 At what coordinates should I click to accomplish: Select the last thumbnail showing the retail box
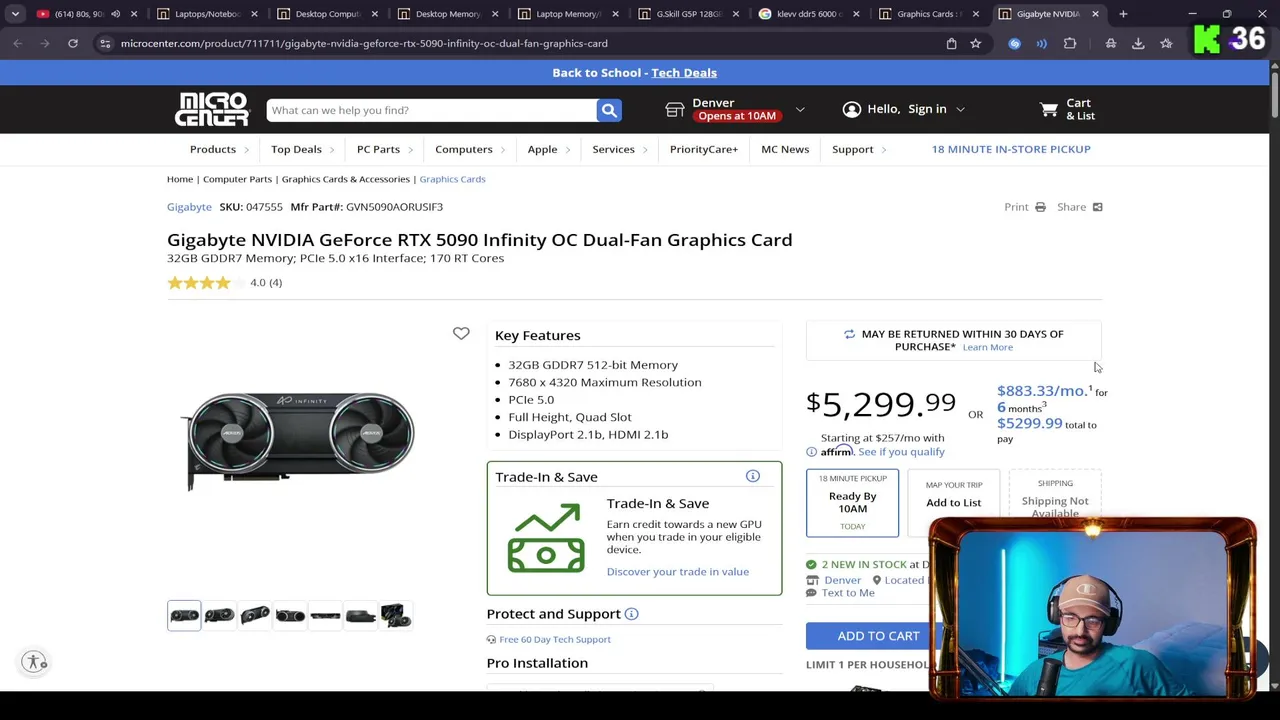coord(396,615)
